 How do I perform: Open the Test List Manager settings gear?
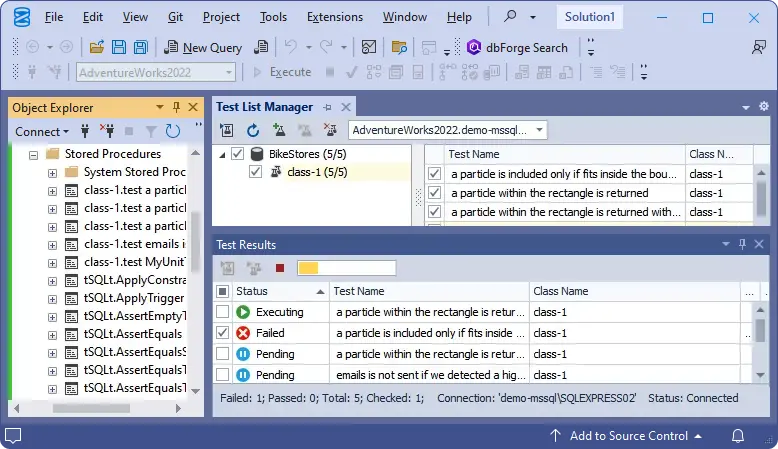[764, 107]
